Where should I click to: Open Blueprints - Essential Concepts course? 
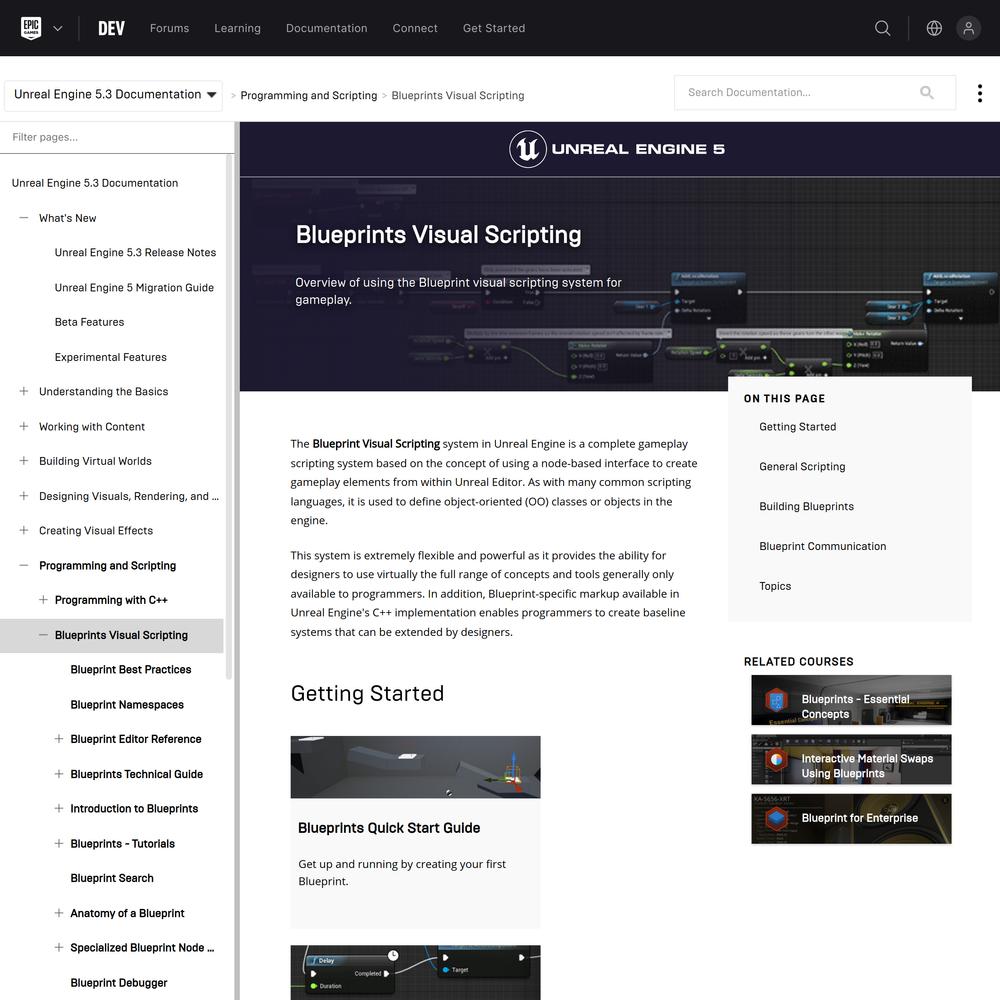point(851,700)
